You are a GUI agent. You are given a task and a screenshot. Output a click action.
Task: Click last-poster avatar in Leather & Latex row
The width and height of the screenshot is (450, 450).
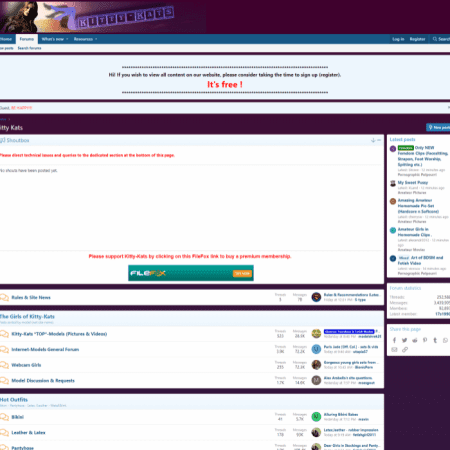point(316,432)
